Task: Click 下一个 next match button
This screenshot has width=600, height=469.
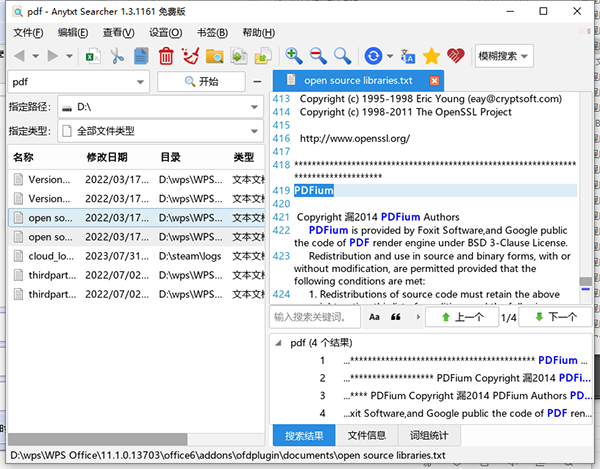Action: point(556,317)
